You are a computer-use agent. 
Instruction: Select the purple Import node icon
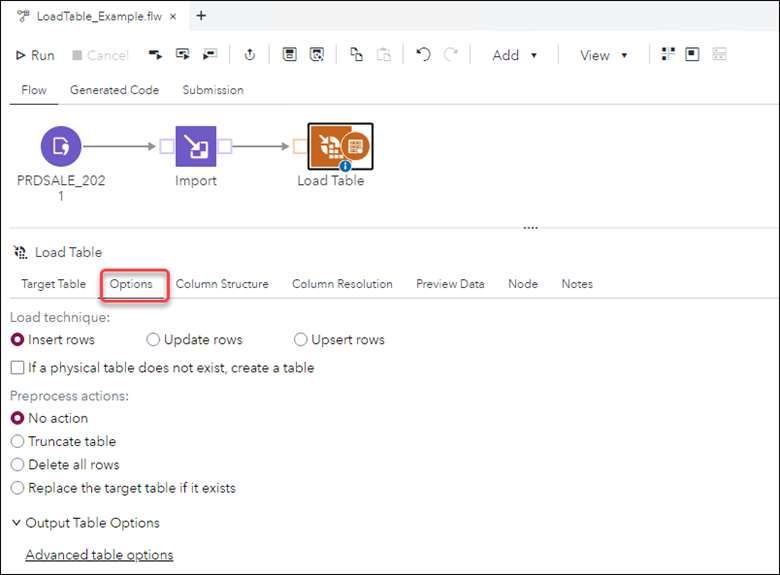pyautogui.click(x=196, y=147)
